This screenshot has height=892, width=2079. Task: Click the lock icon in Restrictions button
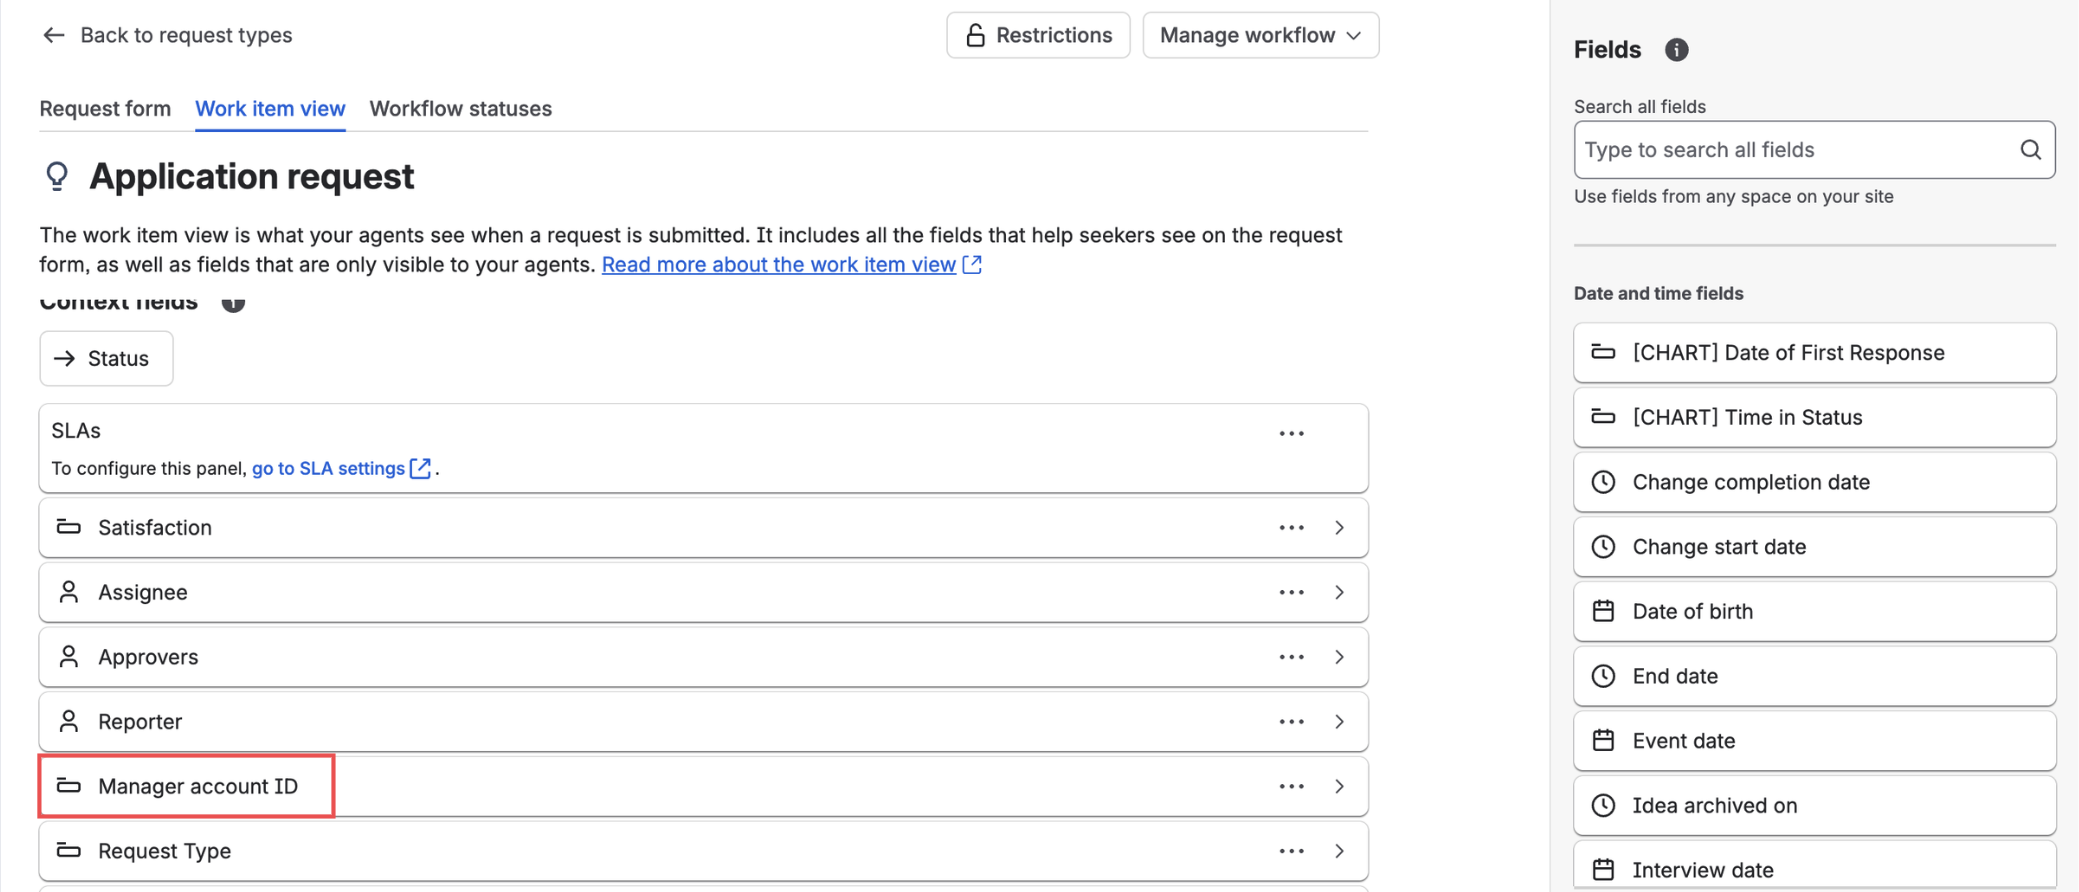975,36
